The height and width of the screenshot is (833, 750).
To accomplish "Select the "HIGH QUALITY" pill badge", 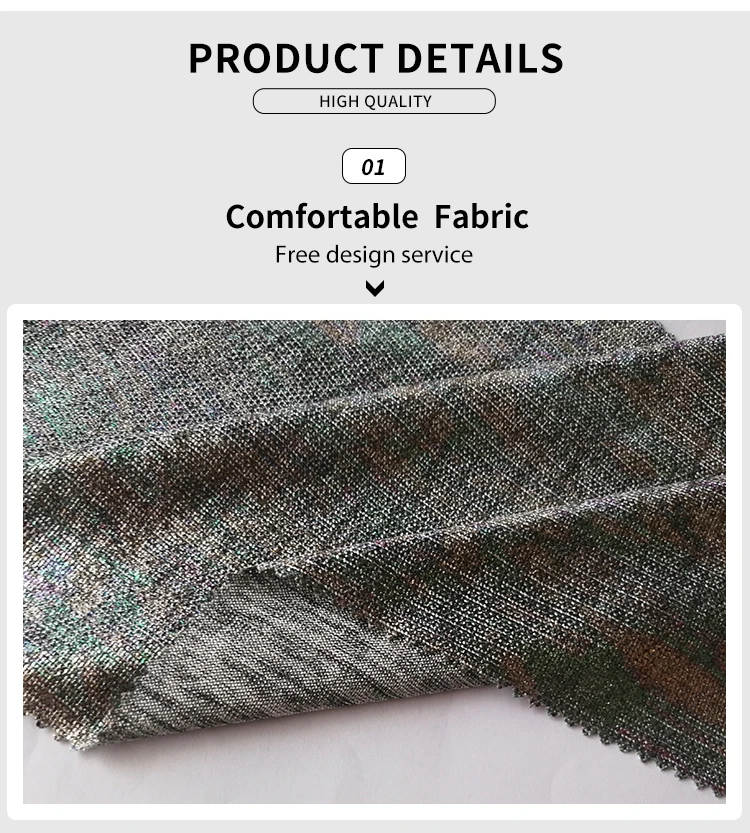I will point(374,101).
